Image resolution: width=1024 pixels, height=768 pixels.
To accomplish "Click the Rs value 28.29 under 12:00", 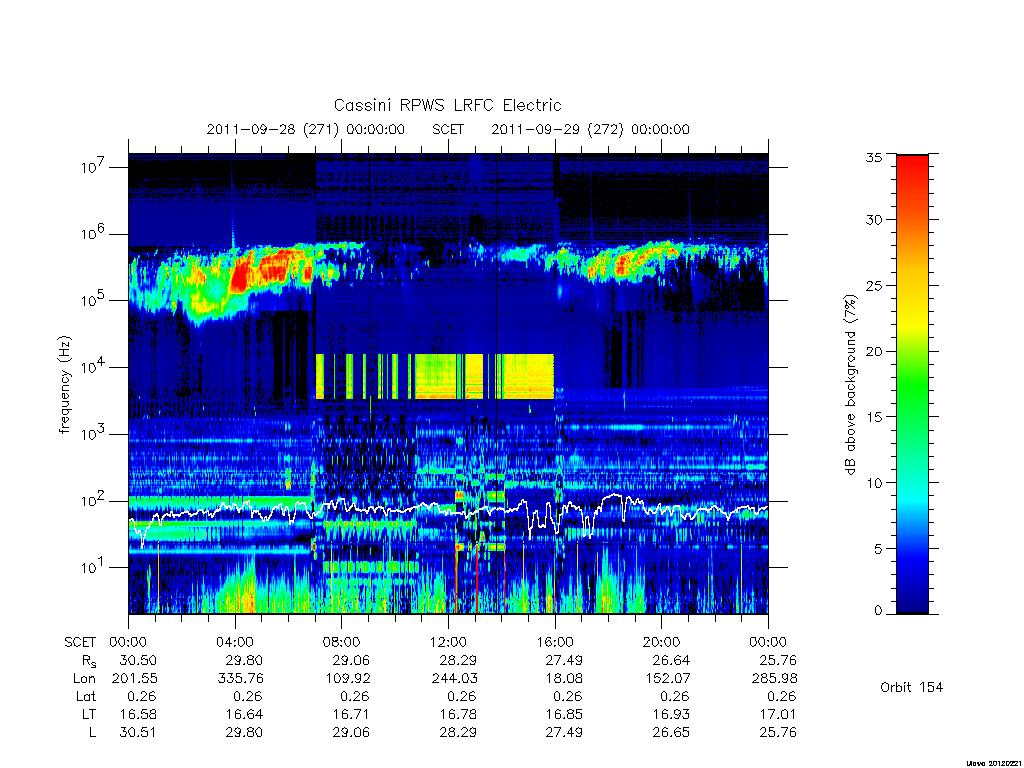I will (457, 660).
